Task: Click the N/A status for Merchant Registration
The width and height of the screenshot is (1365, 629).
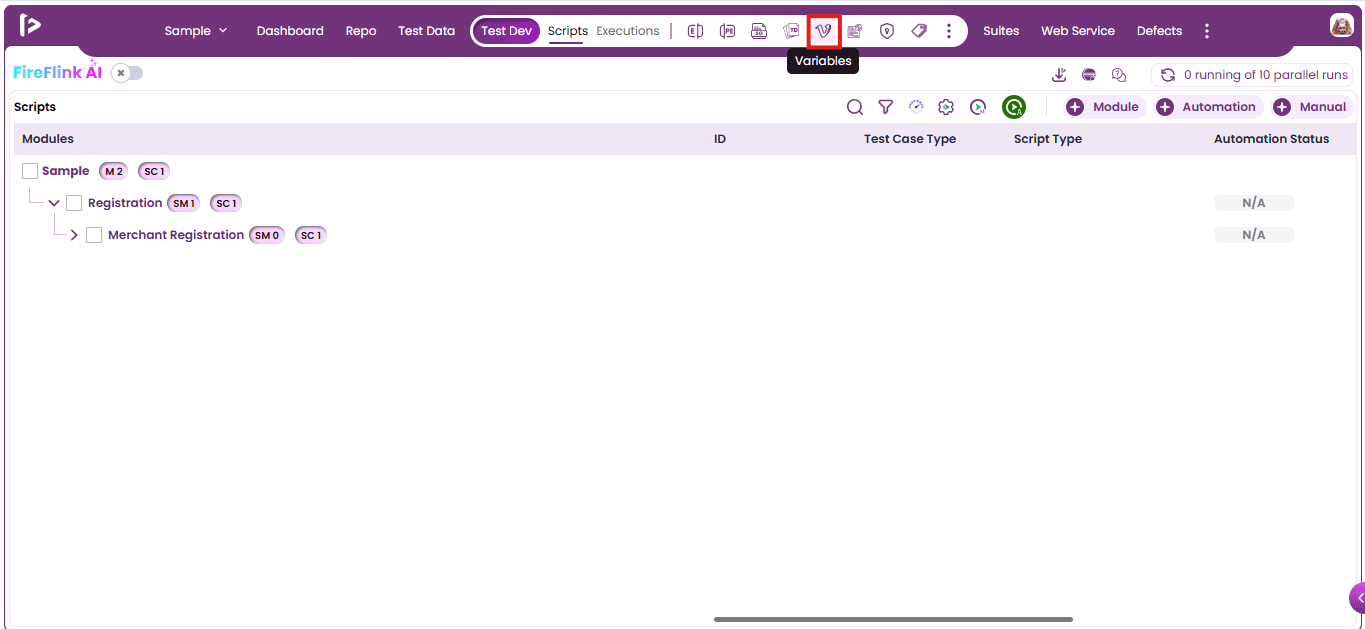Action: (1254, 235)
